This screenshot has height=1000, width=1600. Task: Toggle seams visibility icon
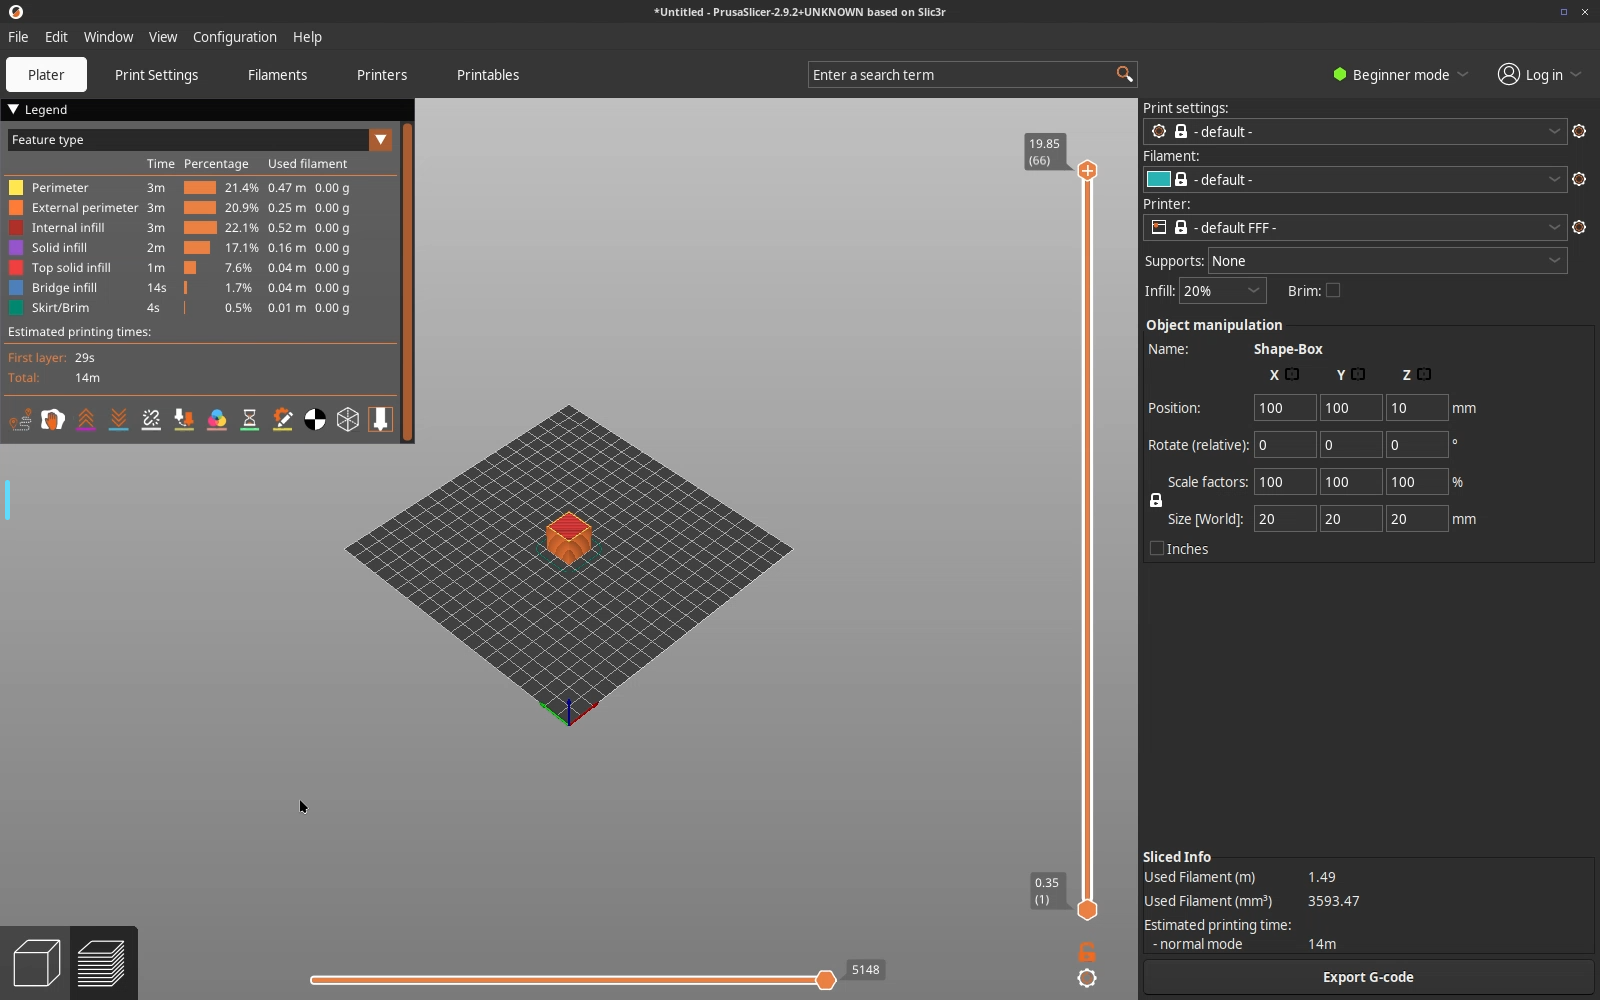151,420
